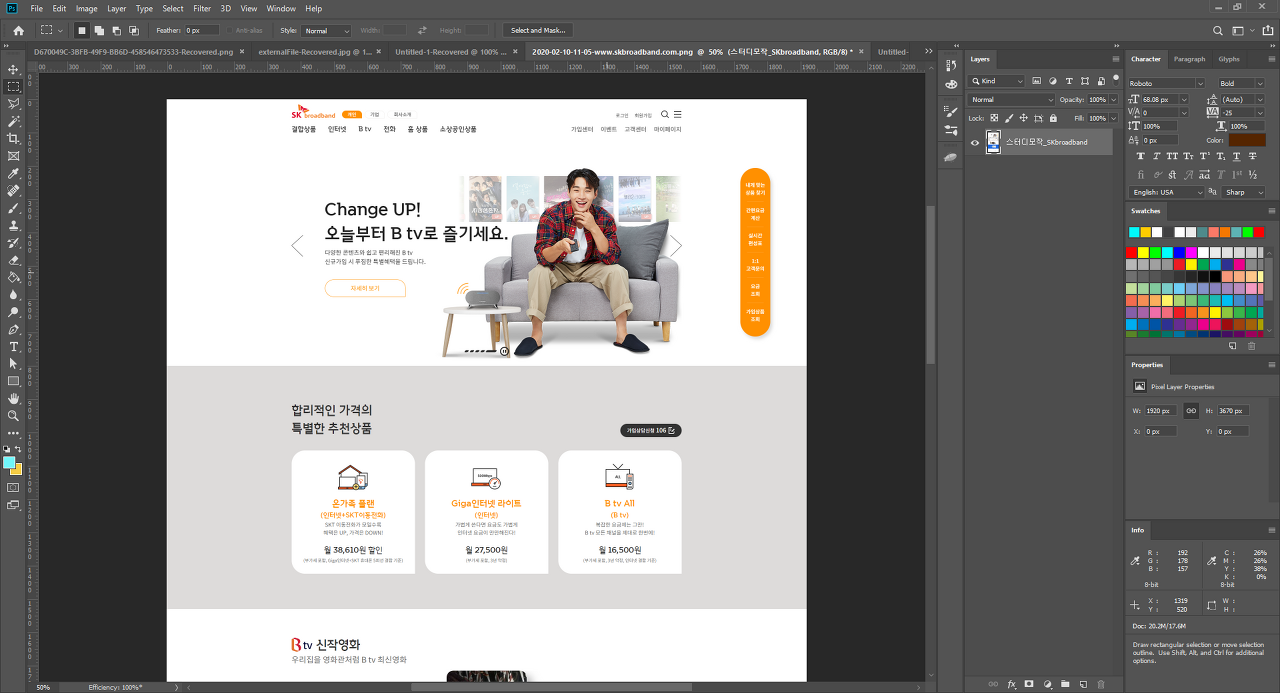1280x693 pixels.
Task: Open the Style dropdown set to Normal
Action: 327,31
